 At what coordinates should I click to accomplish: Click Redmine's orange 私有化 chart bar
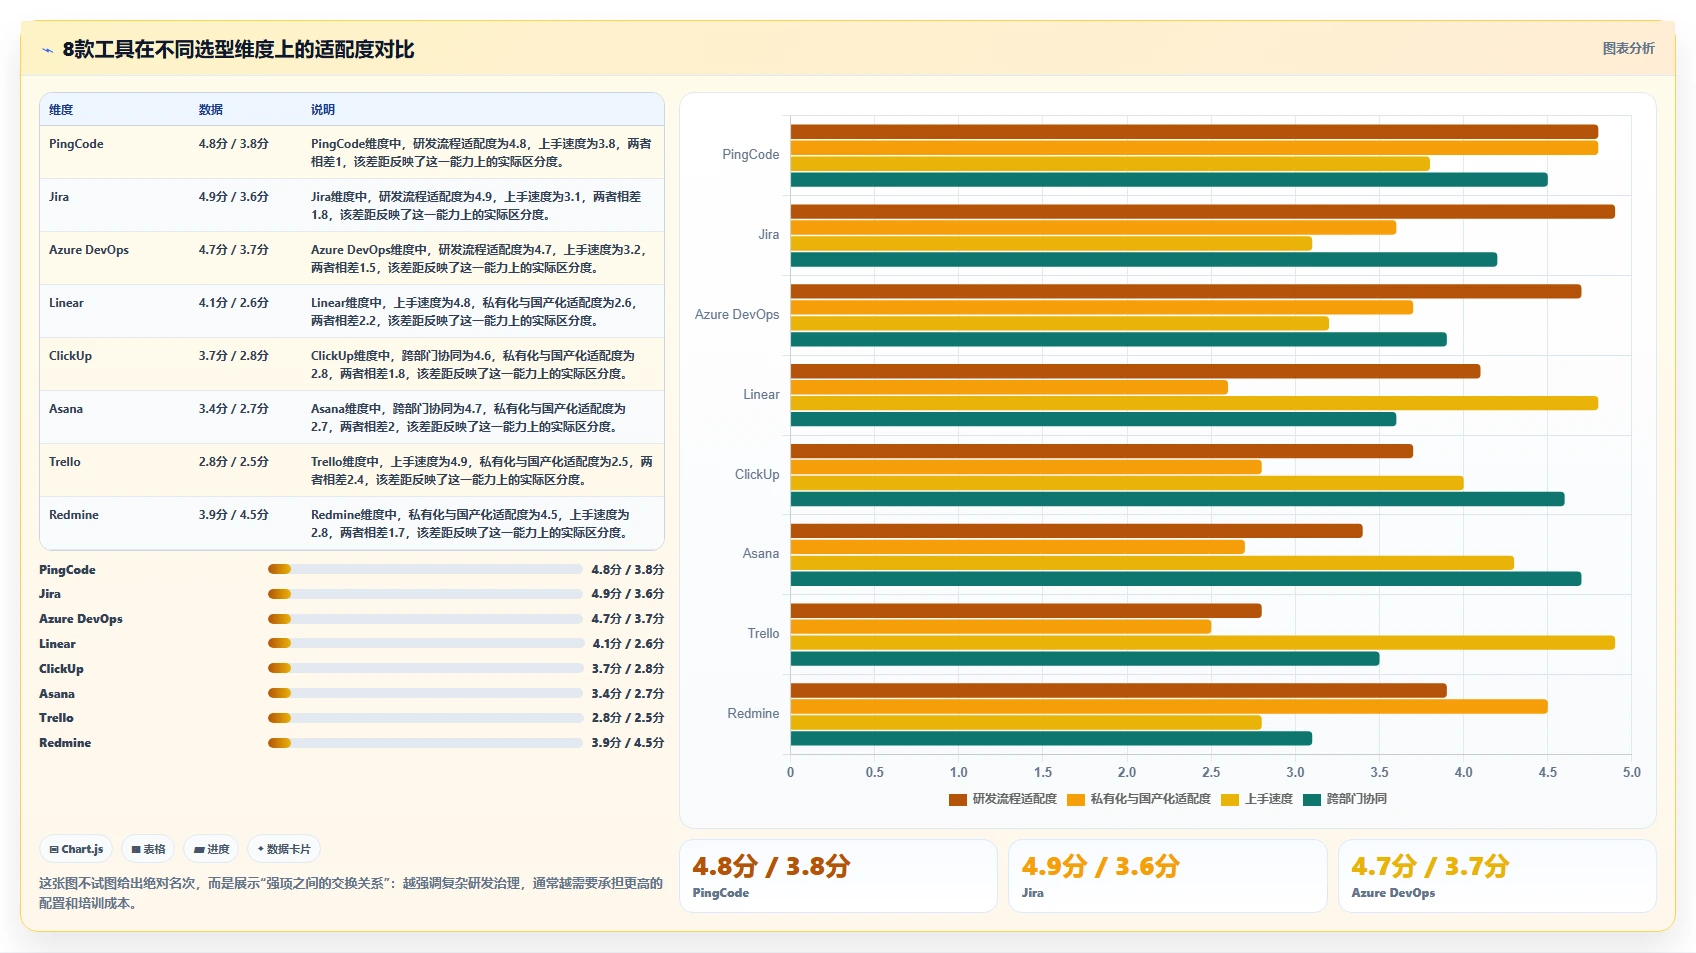point(1169,707)
